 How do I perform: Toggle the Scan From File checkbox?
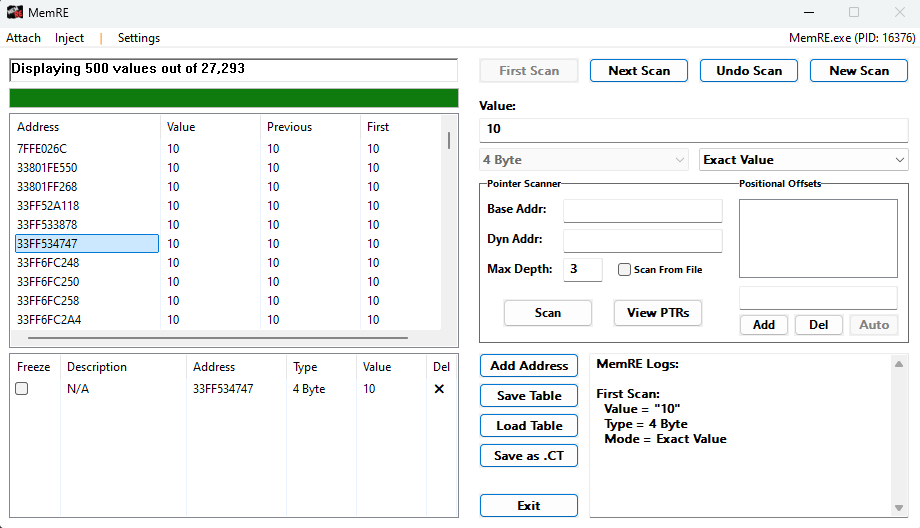pyautogui.click(x=624, y=269)
